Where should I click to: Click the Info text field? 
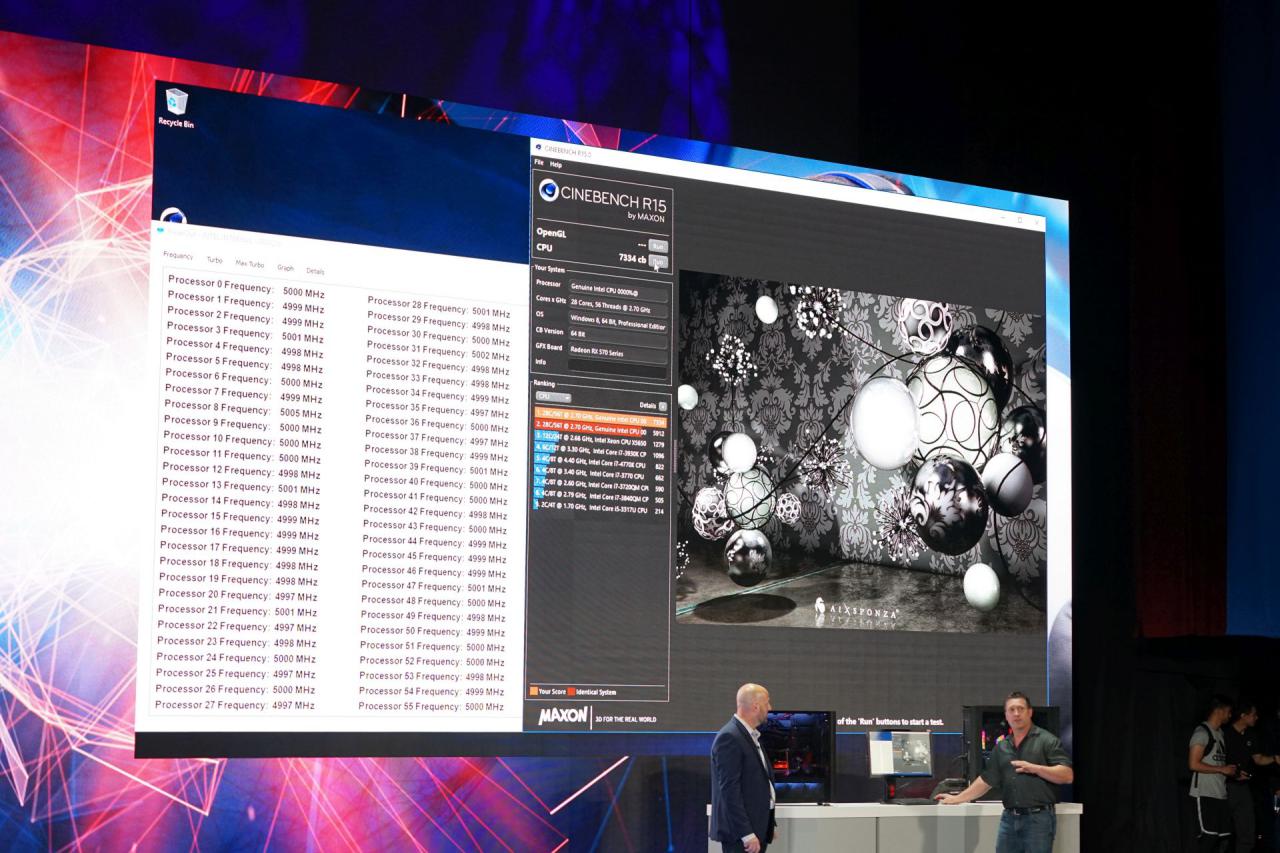[x=617, y=368]
